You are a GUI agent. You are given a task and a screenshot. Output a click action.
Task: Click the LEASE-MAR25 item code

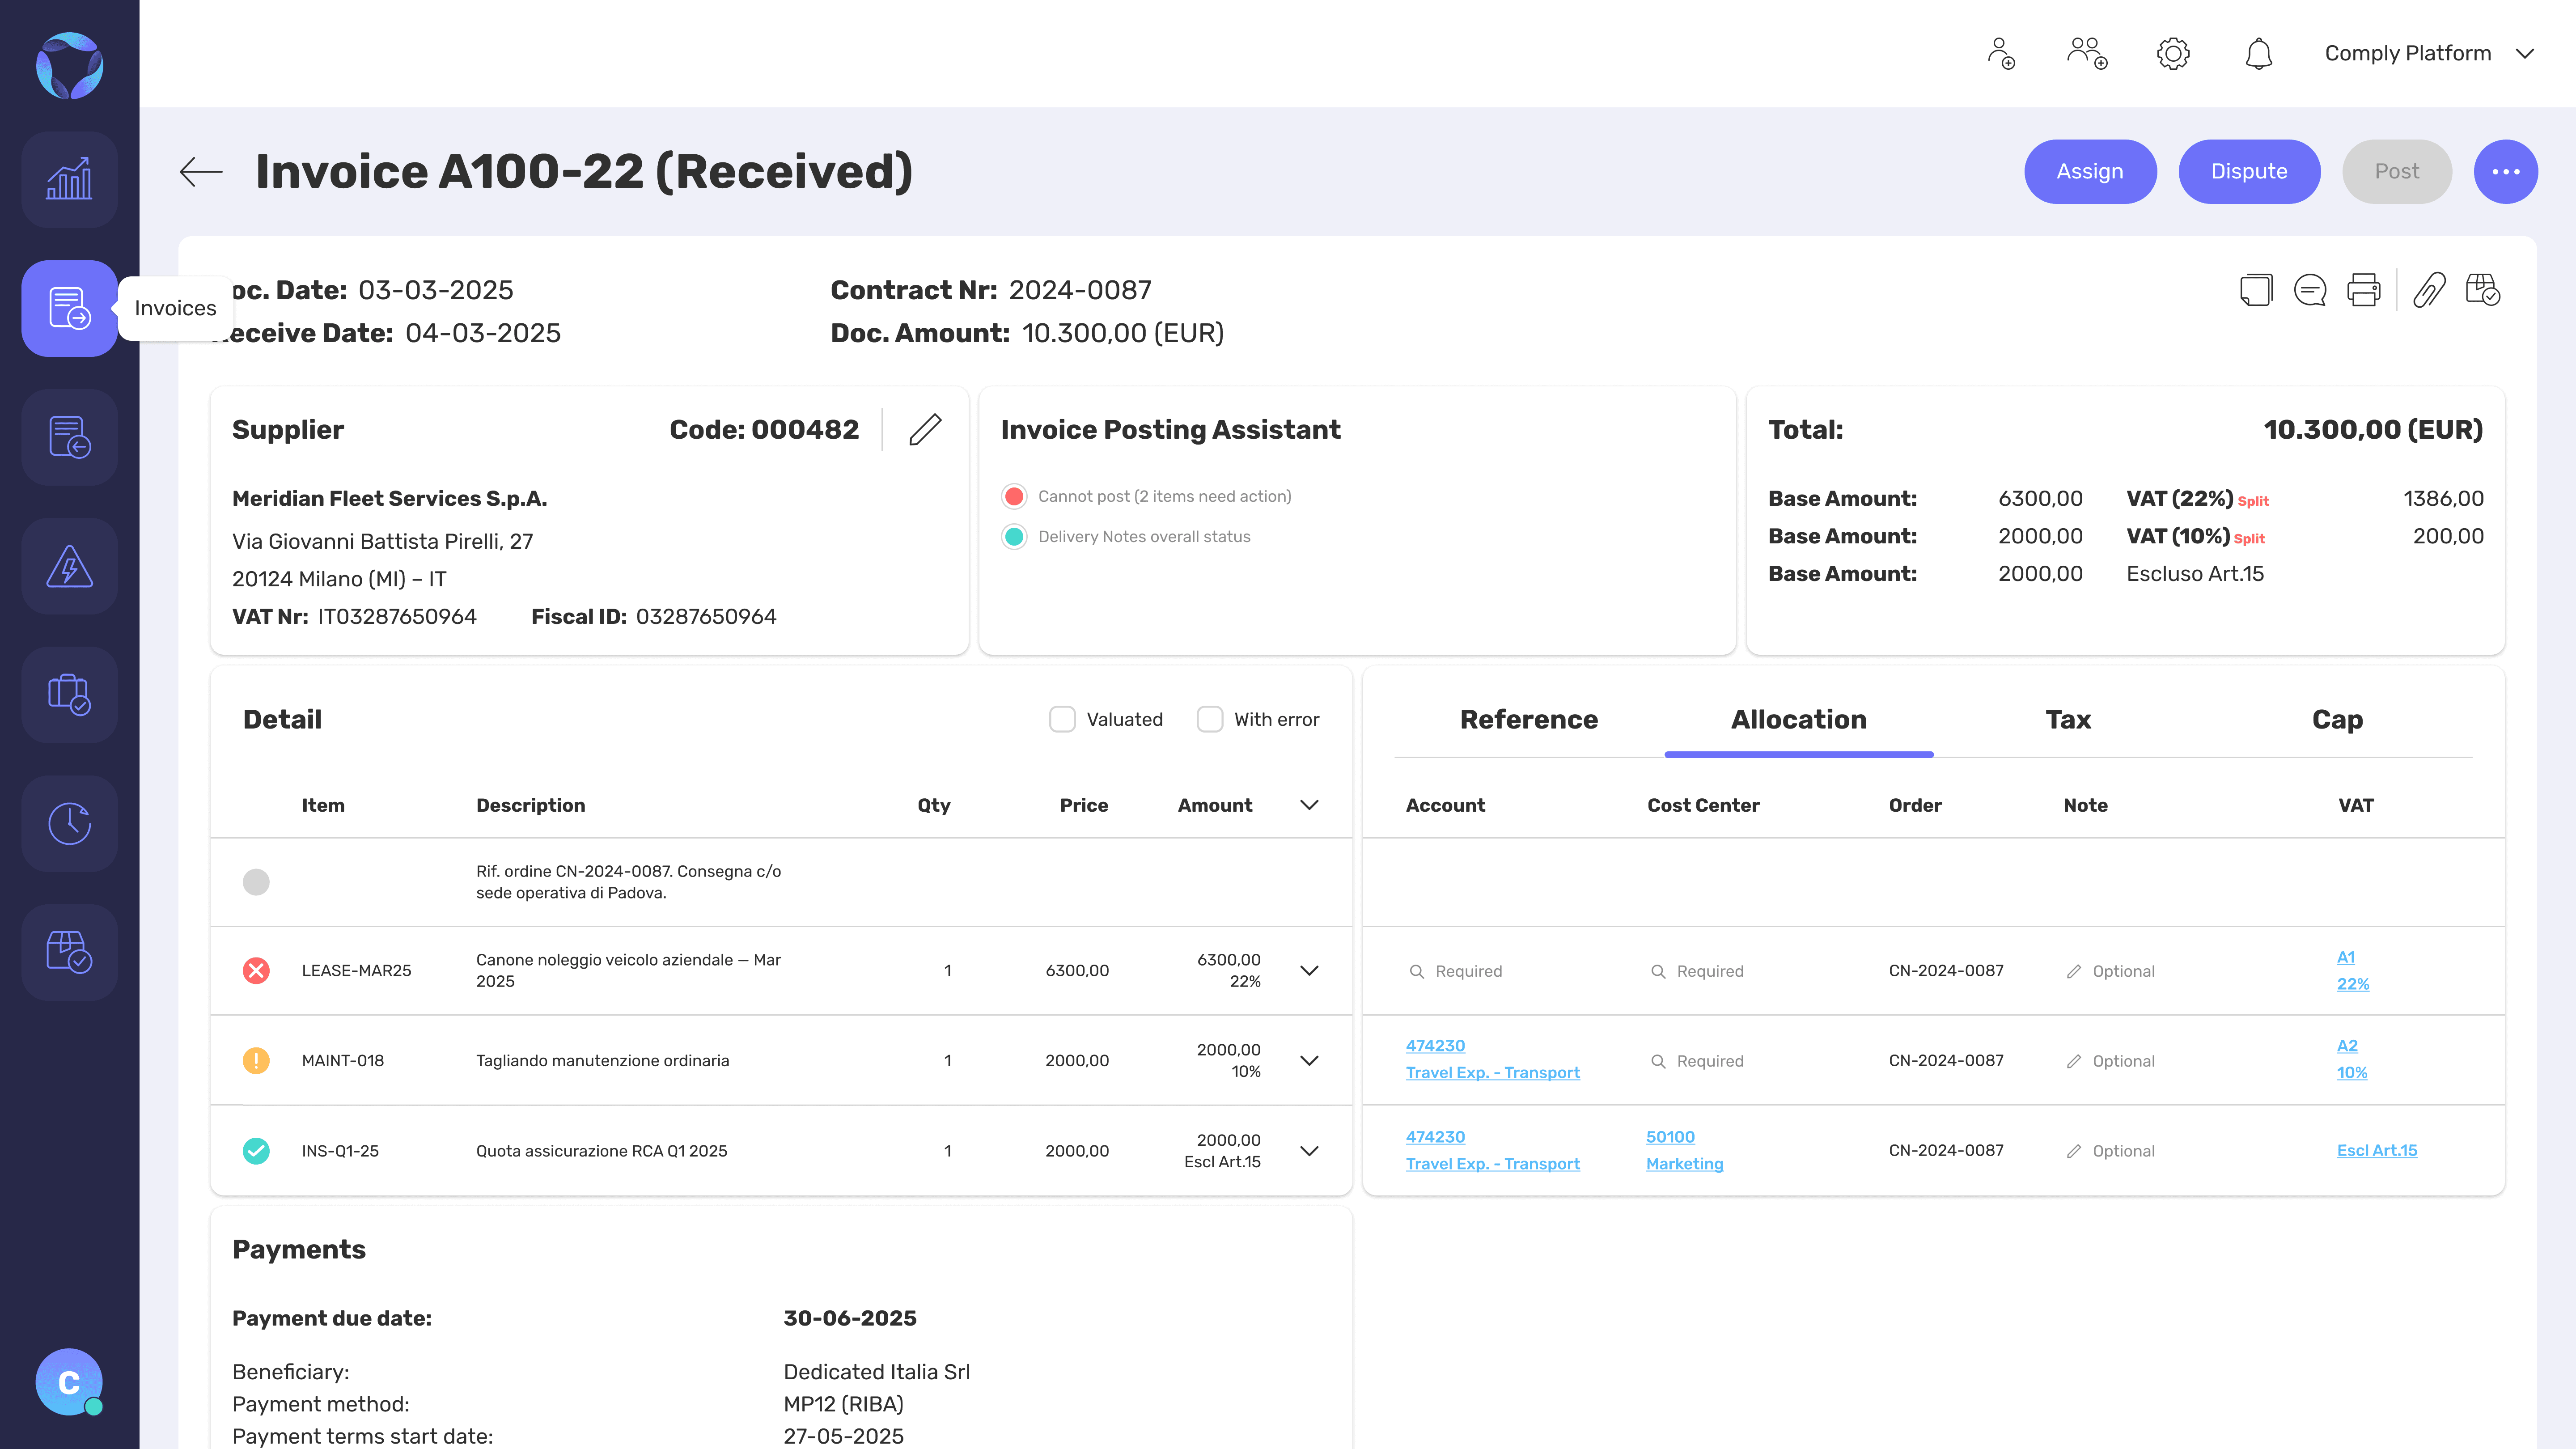click(356, 971)
